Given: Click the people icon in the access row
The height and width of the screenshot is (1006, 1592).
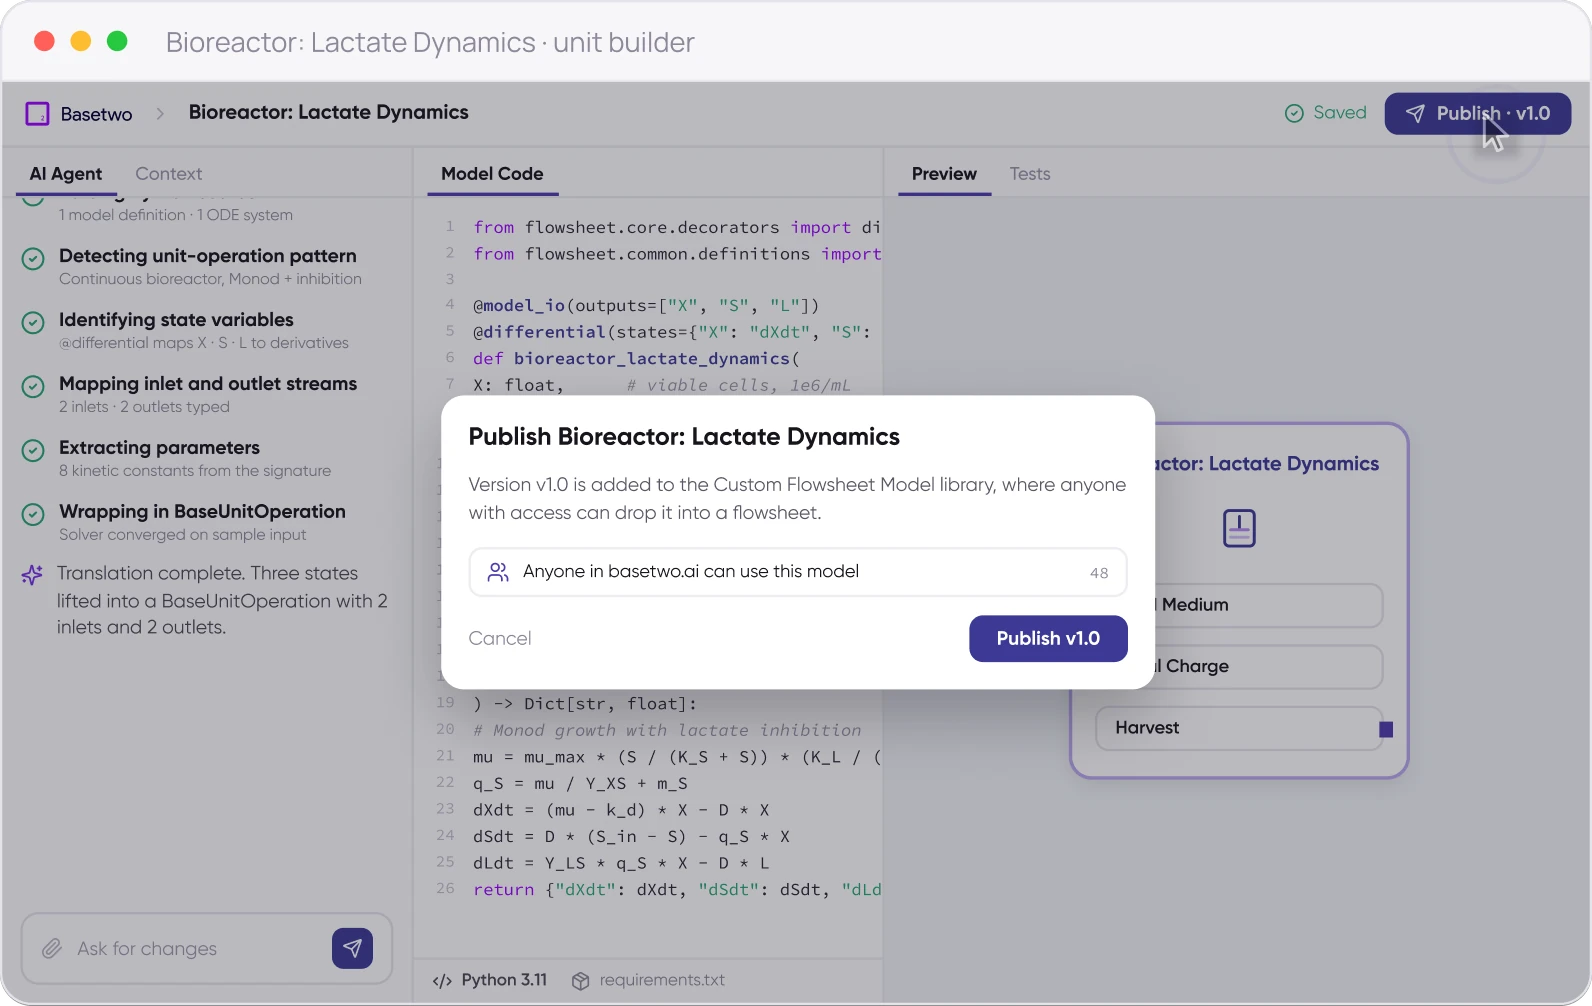Looking at the screenshot, I should click(x=497, y=572).
